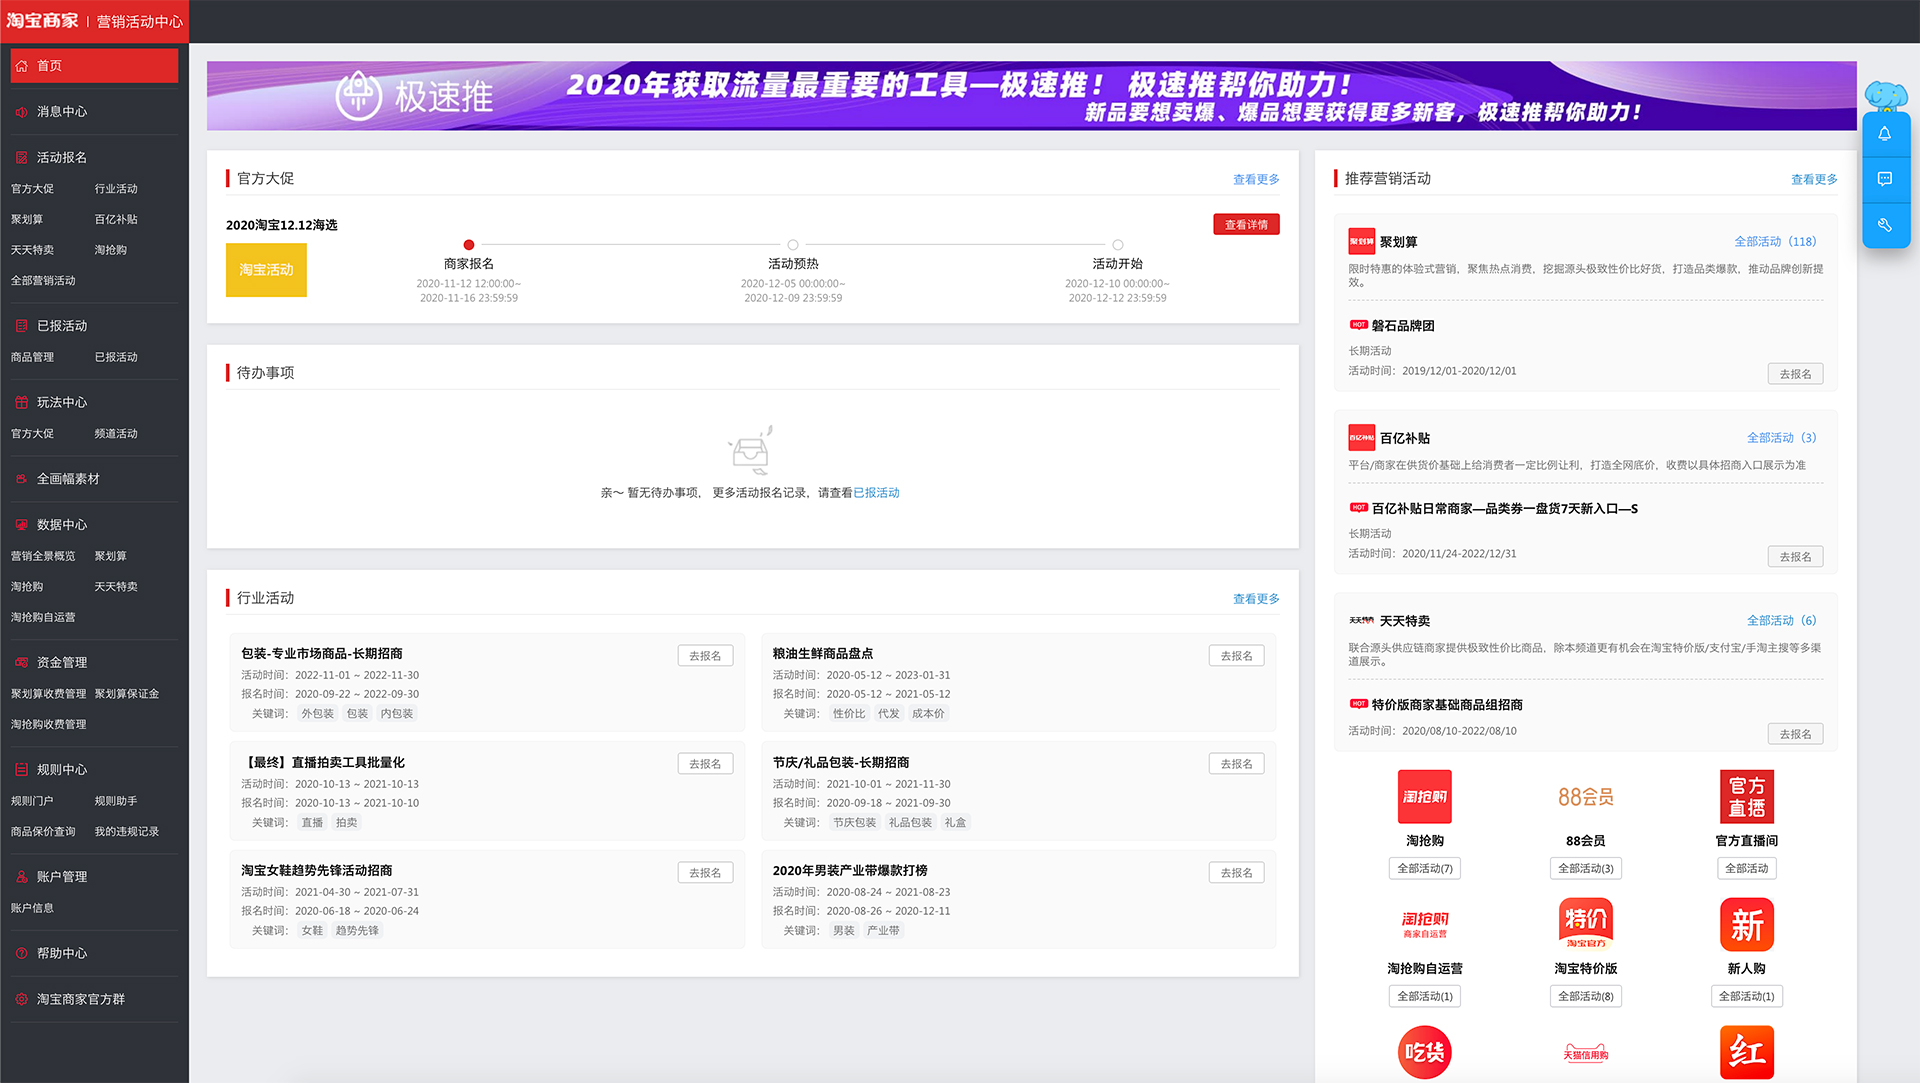This screenshot has height=1083, width=1920.
Task: Click the 淘宝特价版 特价 logo
Action: click(1586, 924)
